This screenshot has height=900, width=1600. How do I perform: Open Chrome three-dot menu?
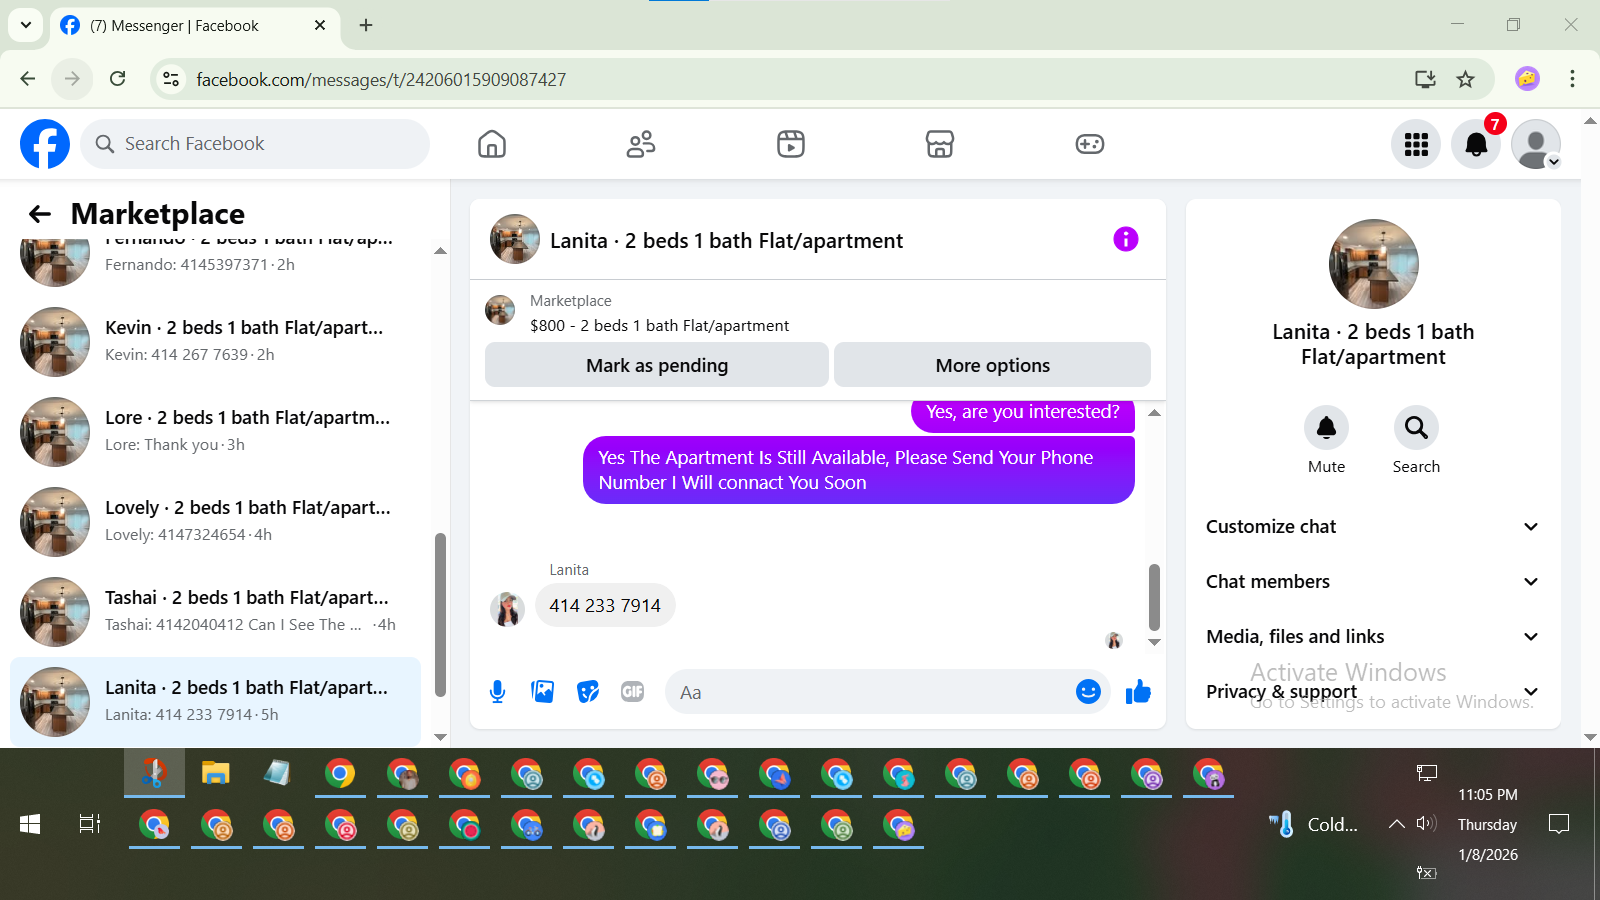coord(1572,79)
